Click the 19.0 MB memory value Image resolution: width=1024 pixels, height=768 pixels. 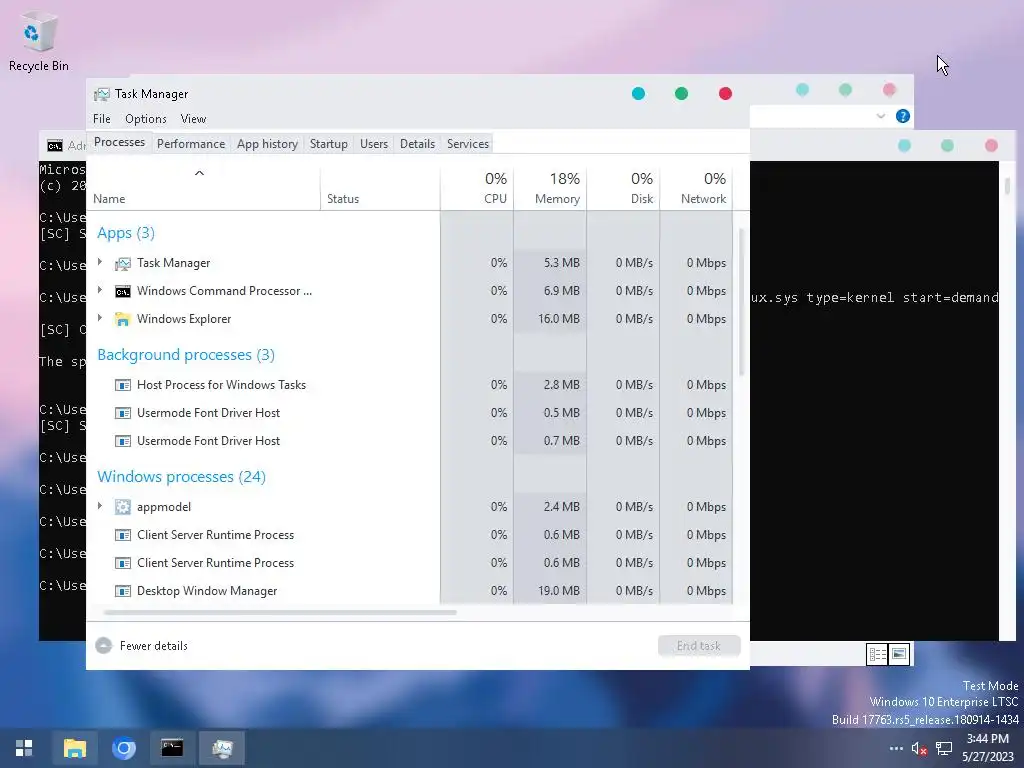(x=558, y=590)
